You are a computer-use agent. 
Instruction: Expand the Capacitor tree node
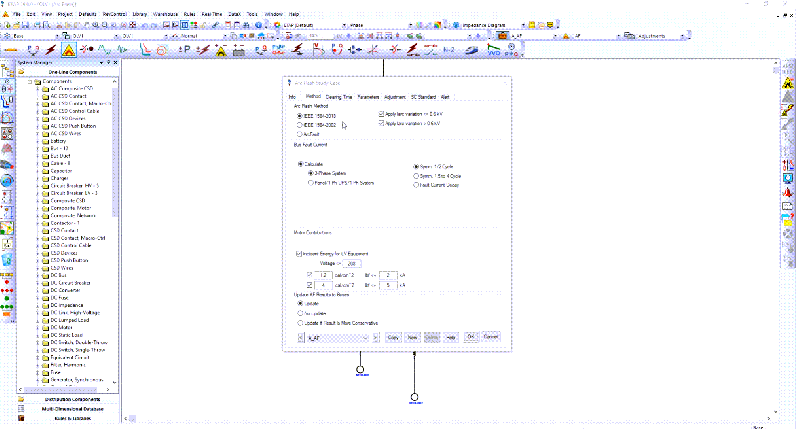coord(37,170)
